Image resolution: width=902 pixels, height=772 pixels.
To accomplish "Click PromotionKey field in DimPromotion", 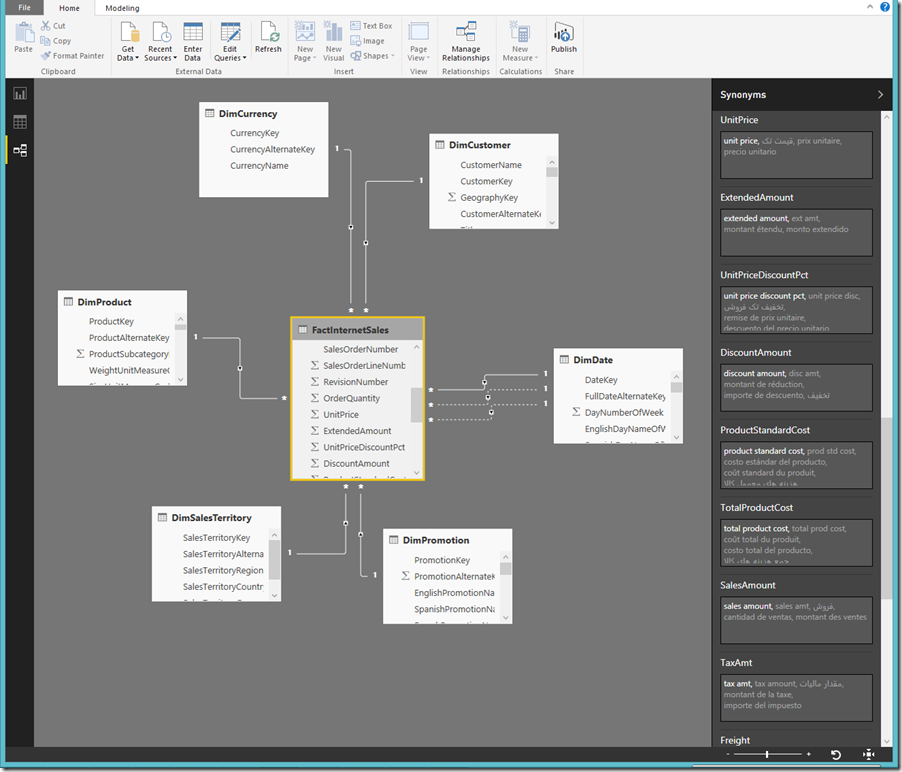I will (x=442, y=560).
